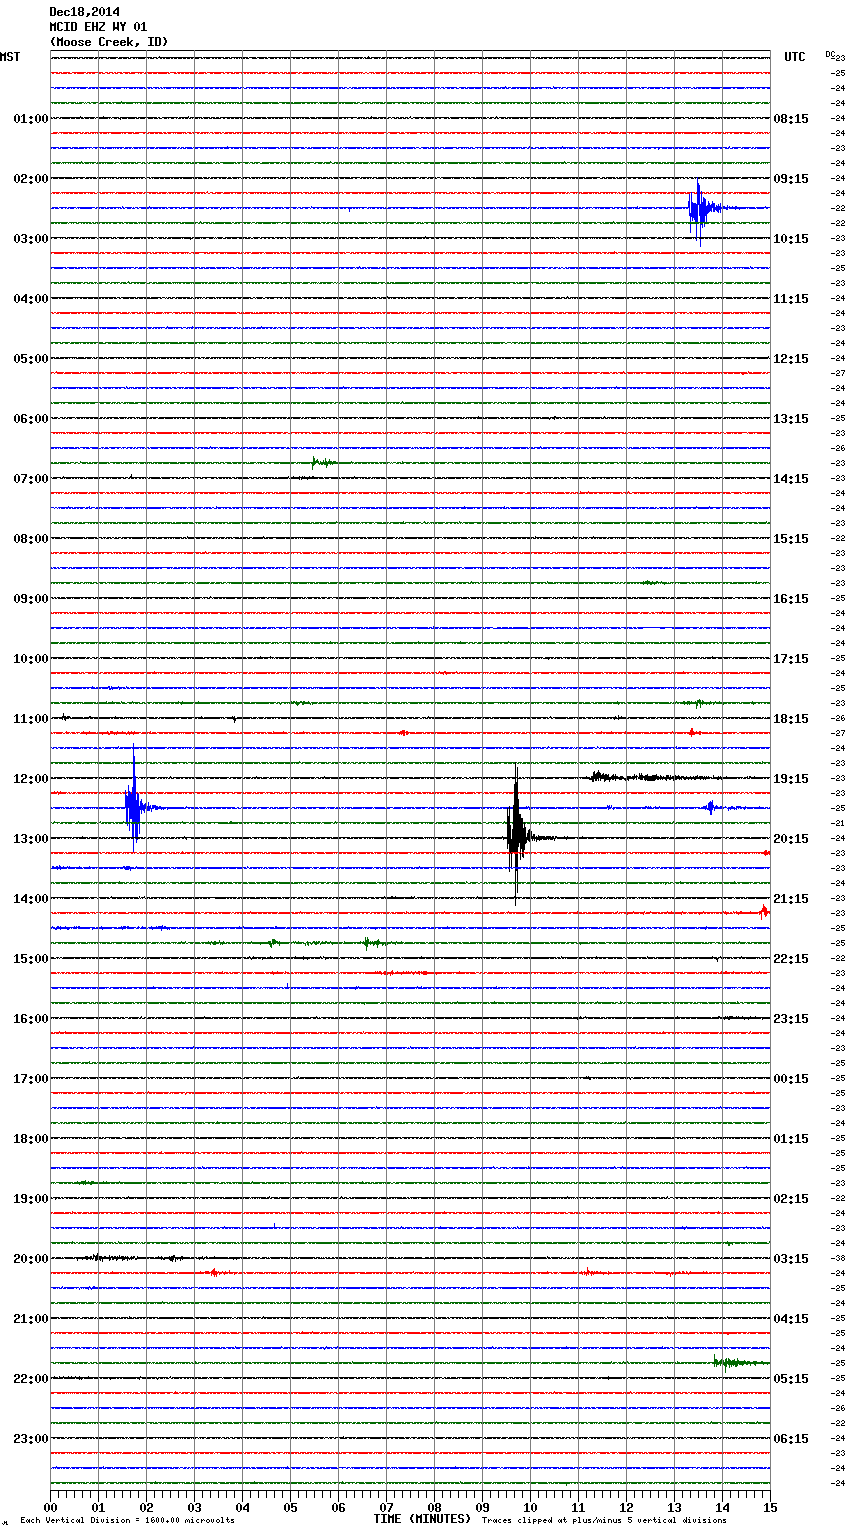This screenshot has height=1534, width=850.
Task: Click the vertical division 1600.00 microvolts note
Action: pos(127,1521)
